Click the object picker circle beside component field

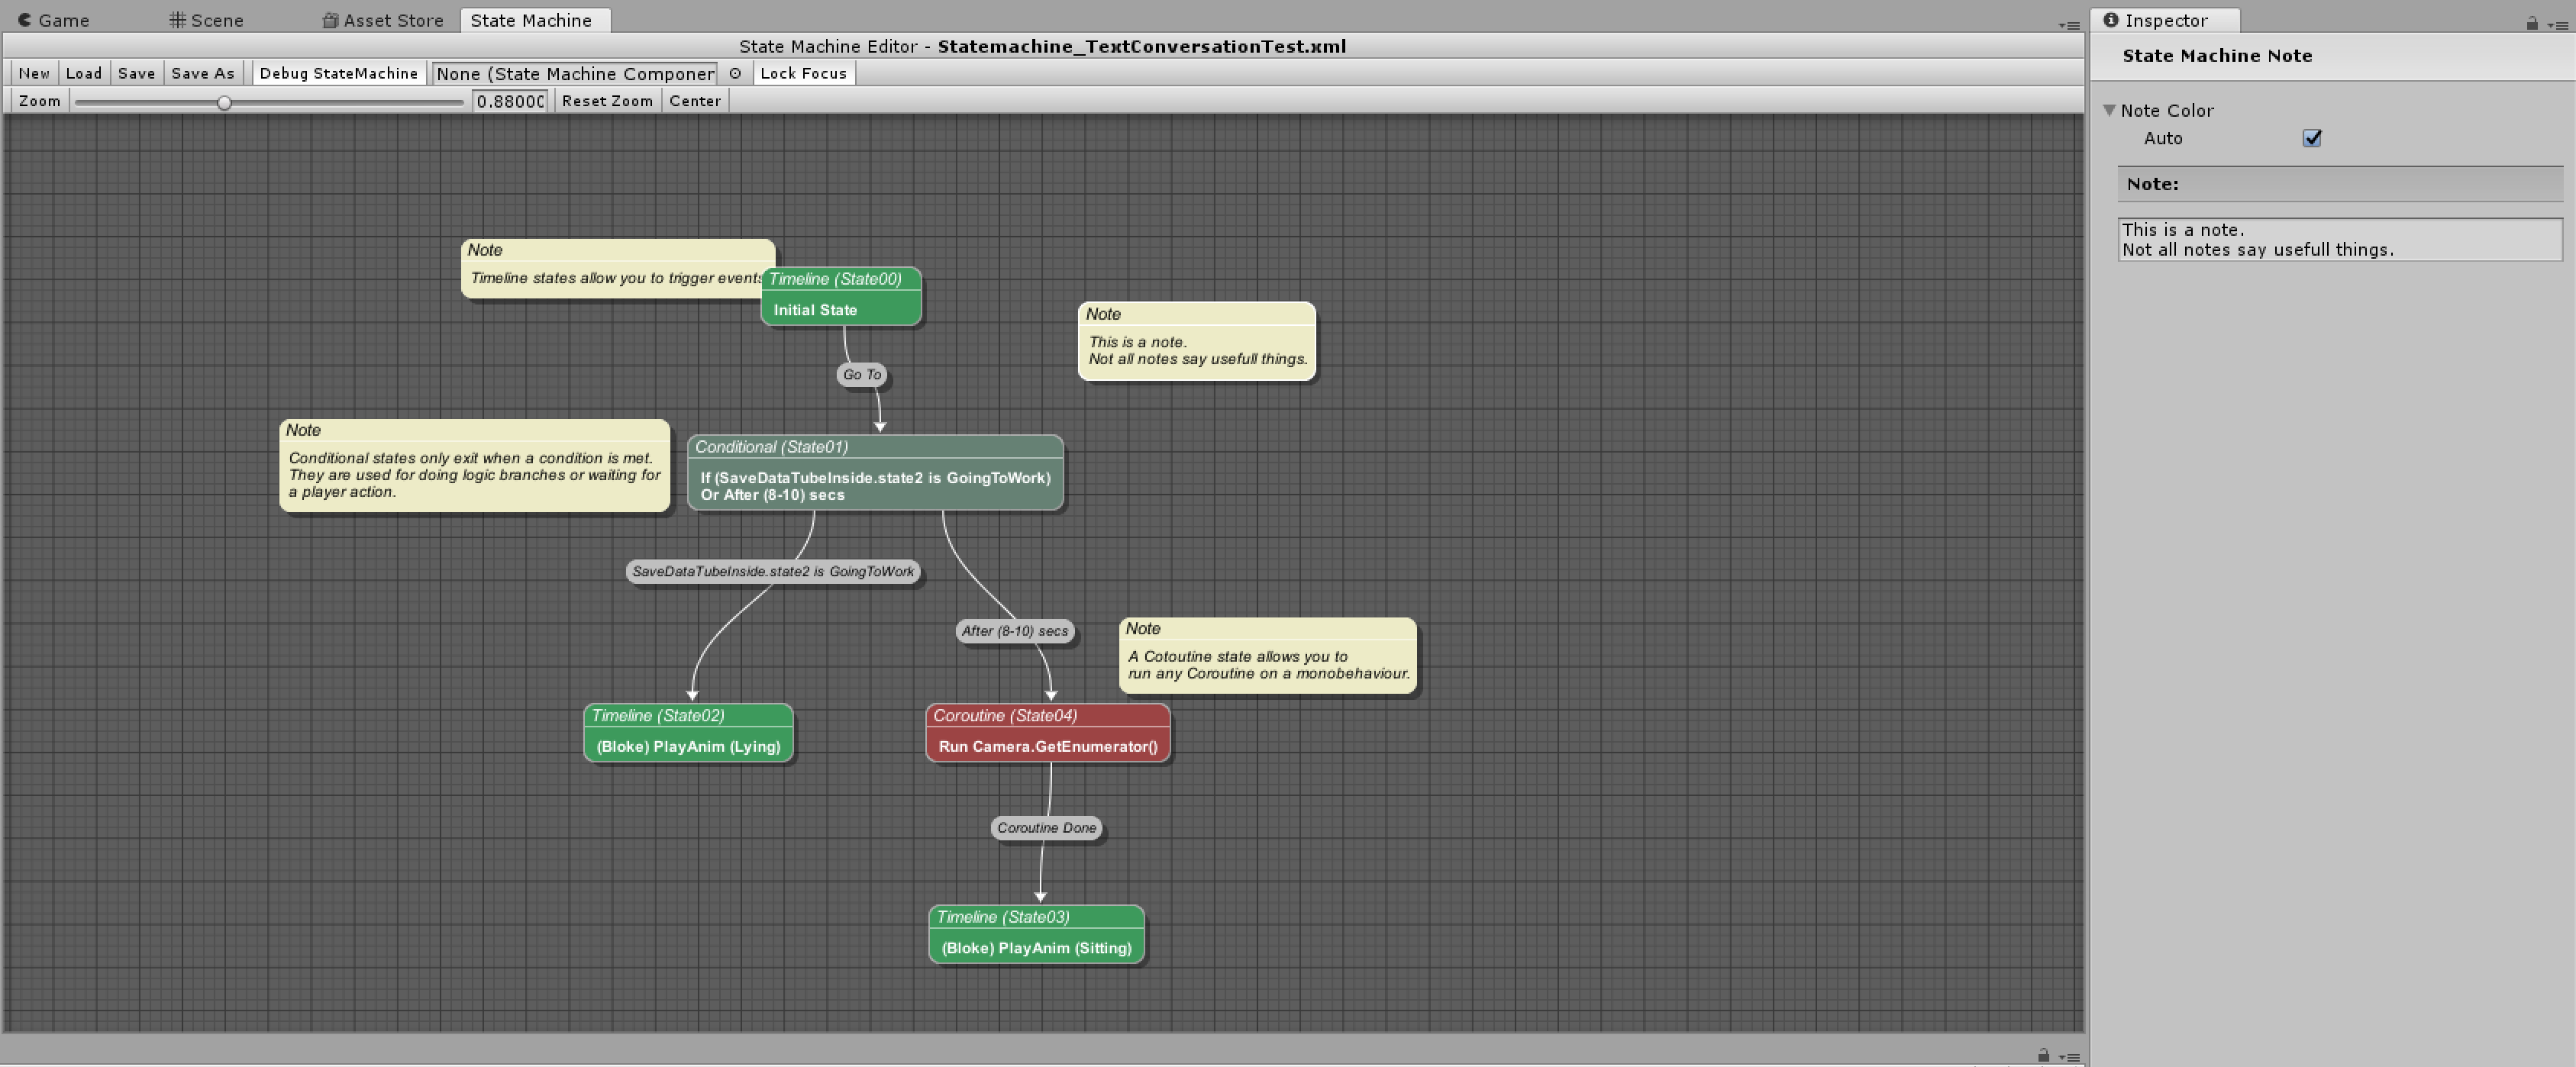click(x=735, y=73)
